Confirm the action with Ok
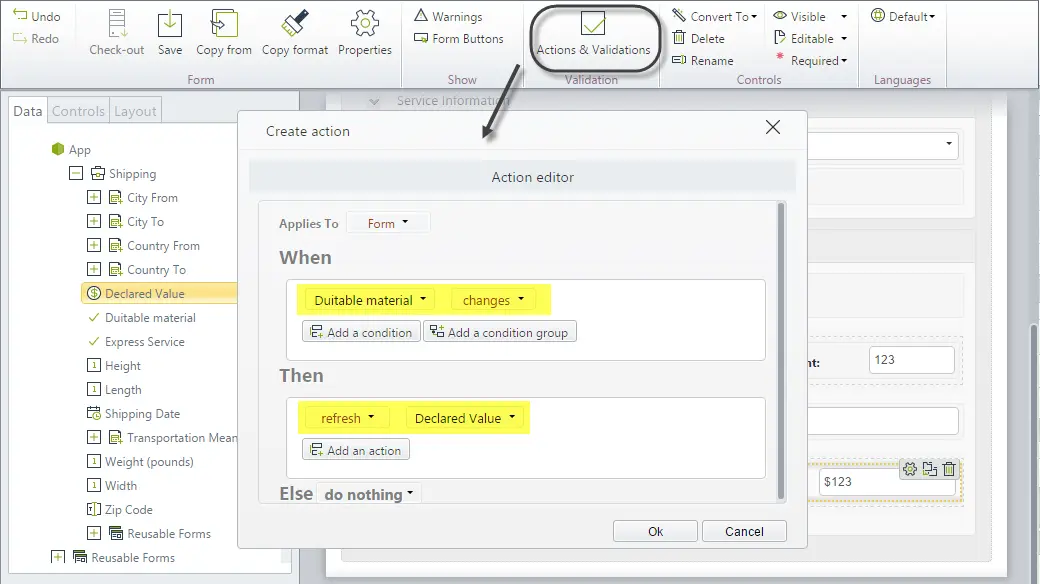 tap(655, 531)
